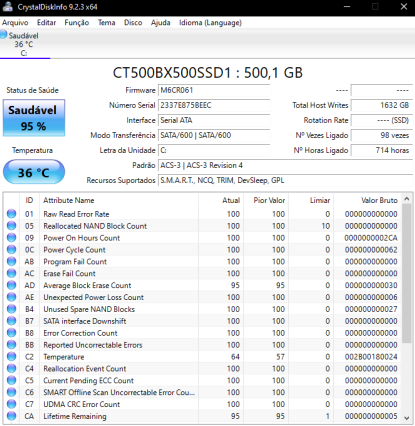Screen dimensions: 415x426
Task: Open the Ajuda menu
Action: point(160,23)
